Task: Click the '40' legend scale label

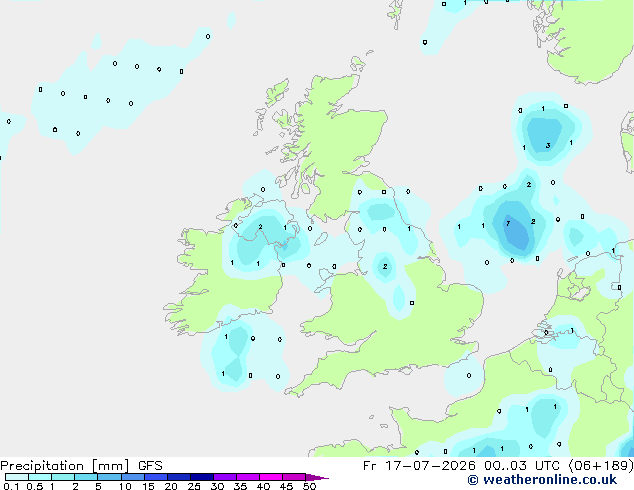Action: pyautogui.click(x=263, y=486)
